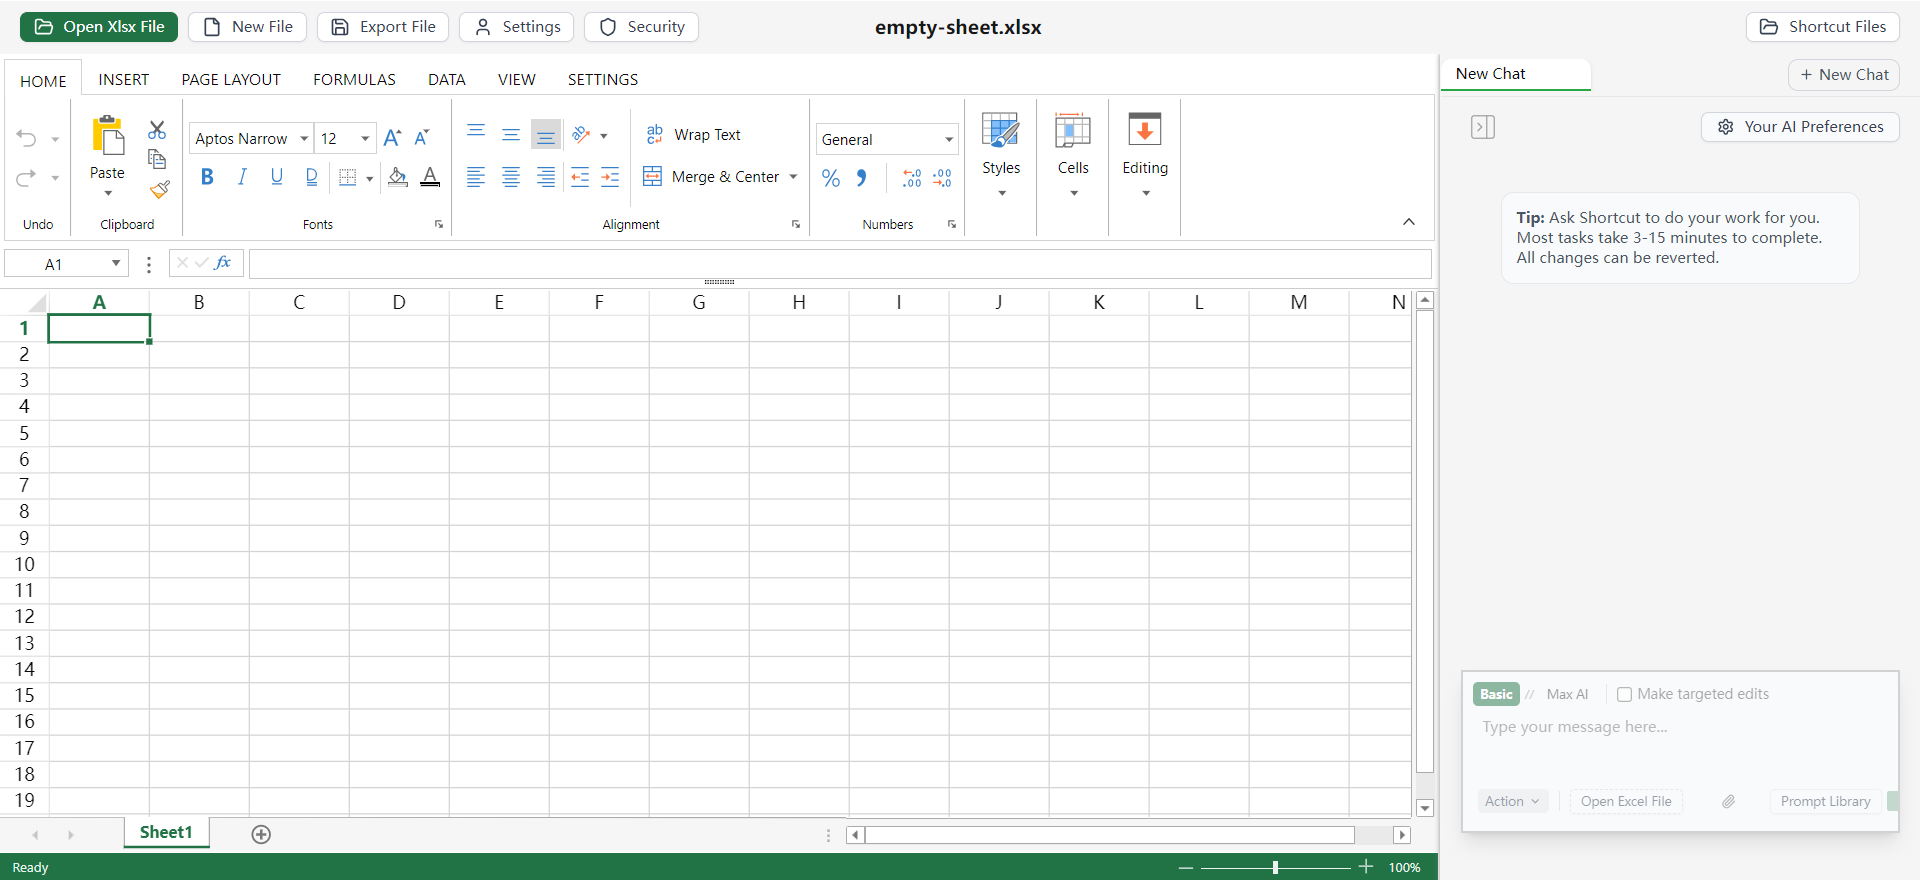Check the Make targeted edits checkbox
Image resolution: width=1920 pixels, height=880 pixels.
point(1624,694)
